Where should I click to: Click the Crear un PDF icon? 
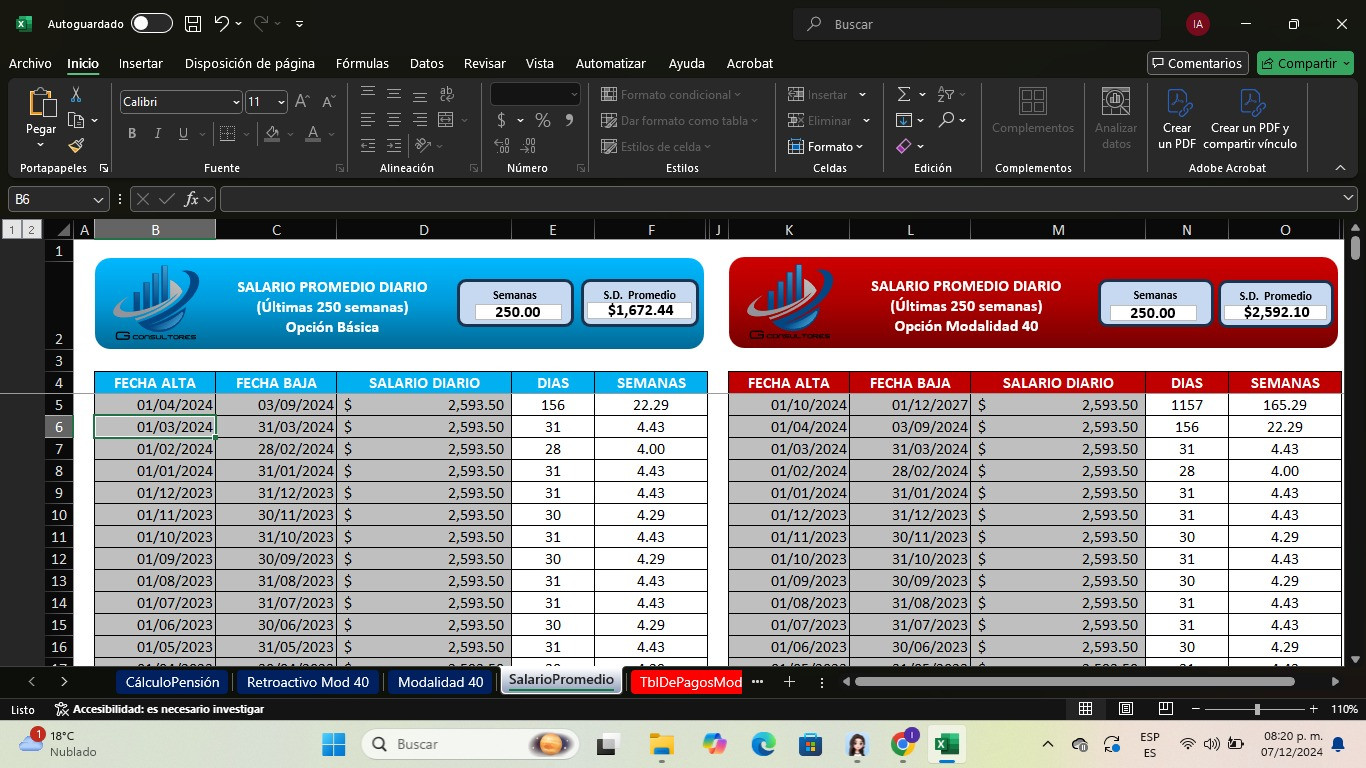click(1177, 118)
